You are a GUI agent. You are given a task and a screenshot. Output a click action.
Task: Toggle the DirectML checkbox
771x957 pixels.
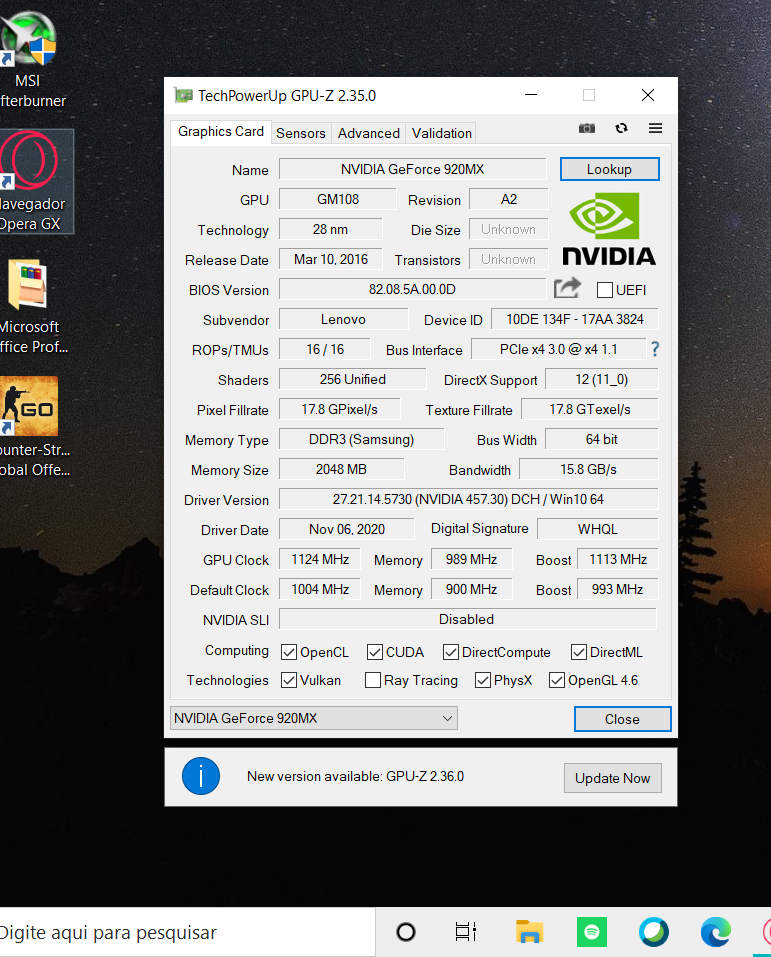coord(579,652)
